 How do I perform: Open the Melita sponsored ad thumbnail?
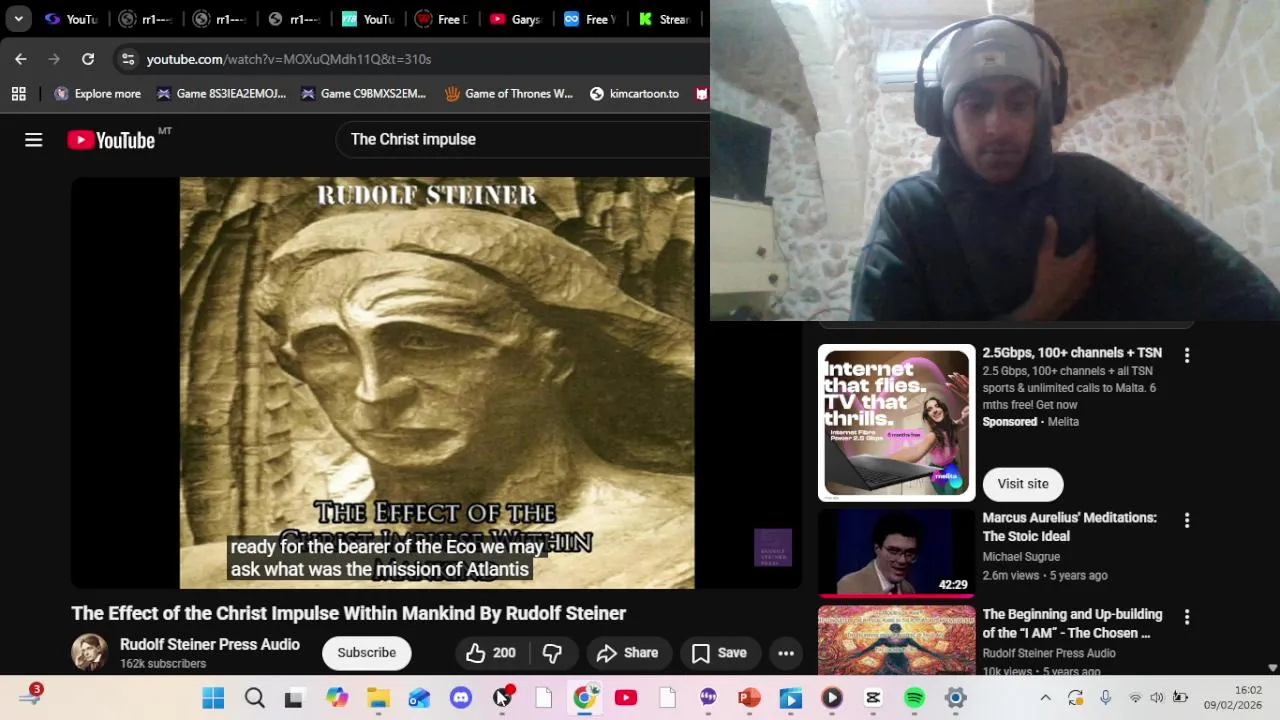896,422
